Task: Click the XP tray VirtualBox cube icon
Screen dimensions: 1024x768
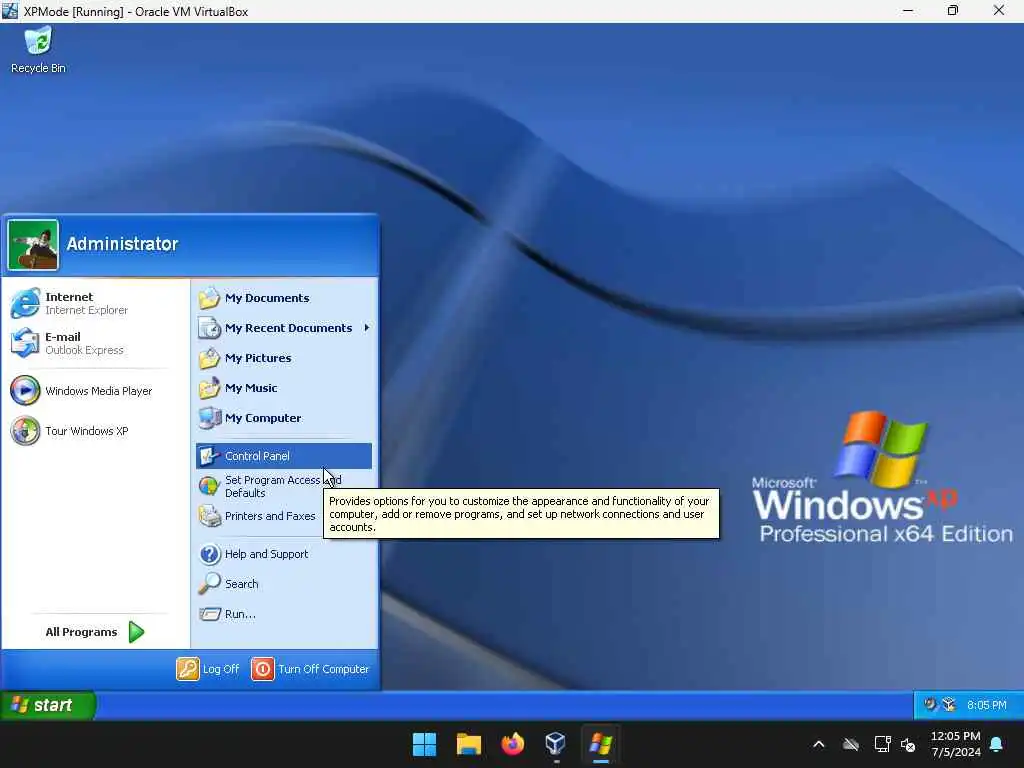Action: point(949,705)
